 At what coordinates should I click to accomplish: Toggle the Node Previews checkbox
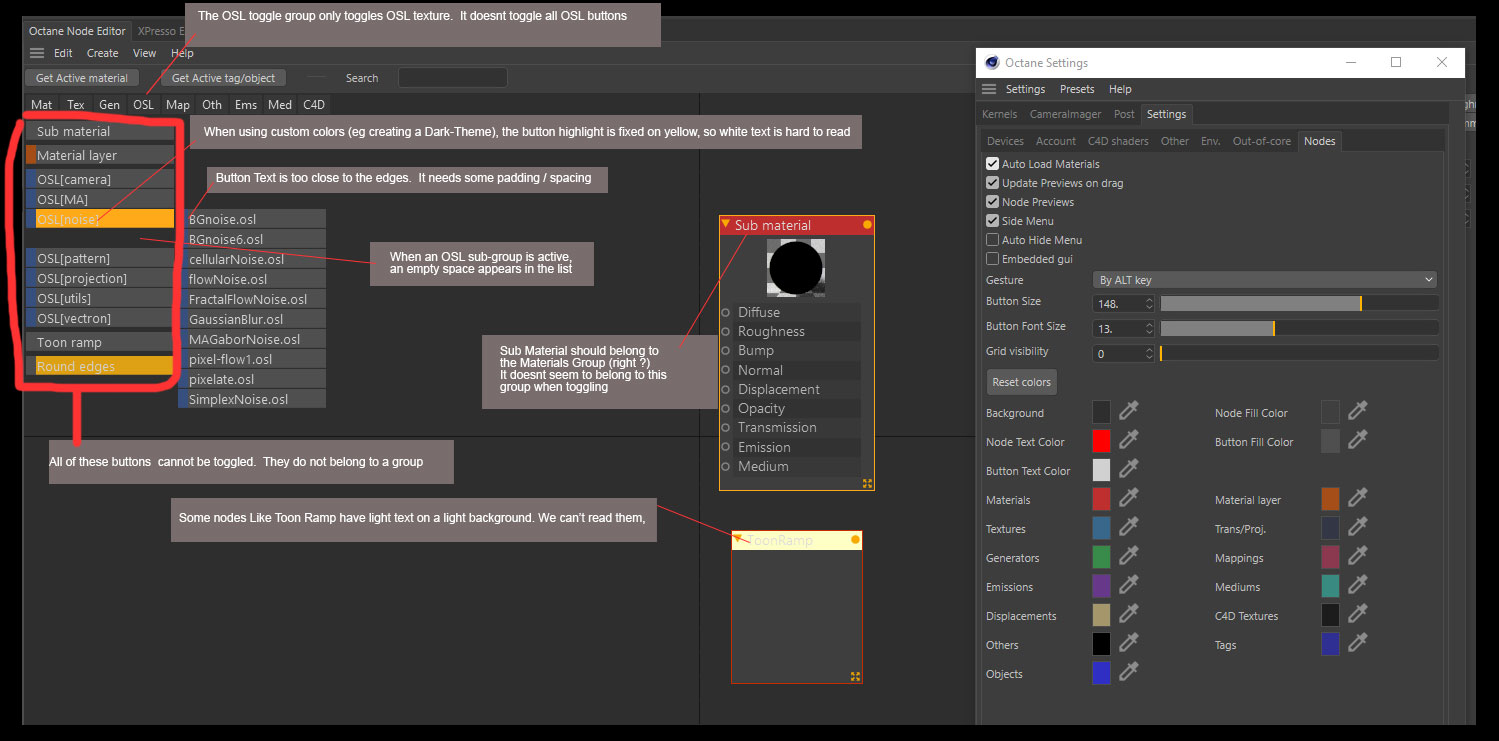coord(992,201)
